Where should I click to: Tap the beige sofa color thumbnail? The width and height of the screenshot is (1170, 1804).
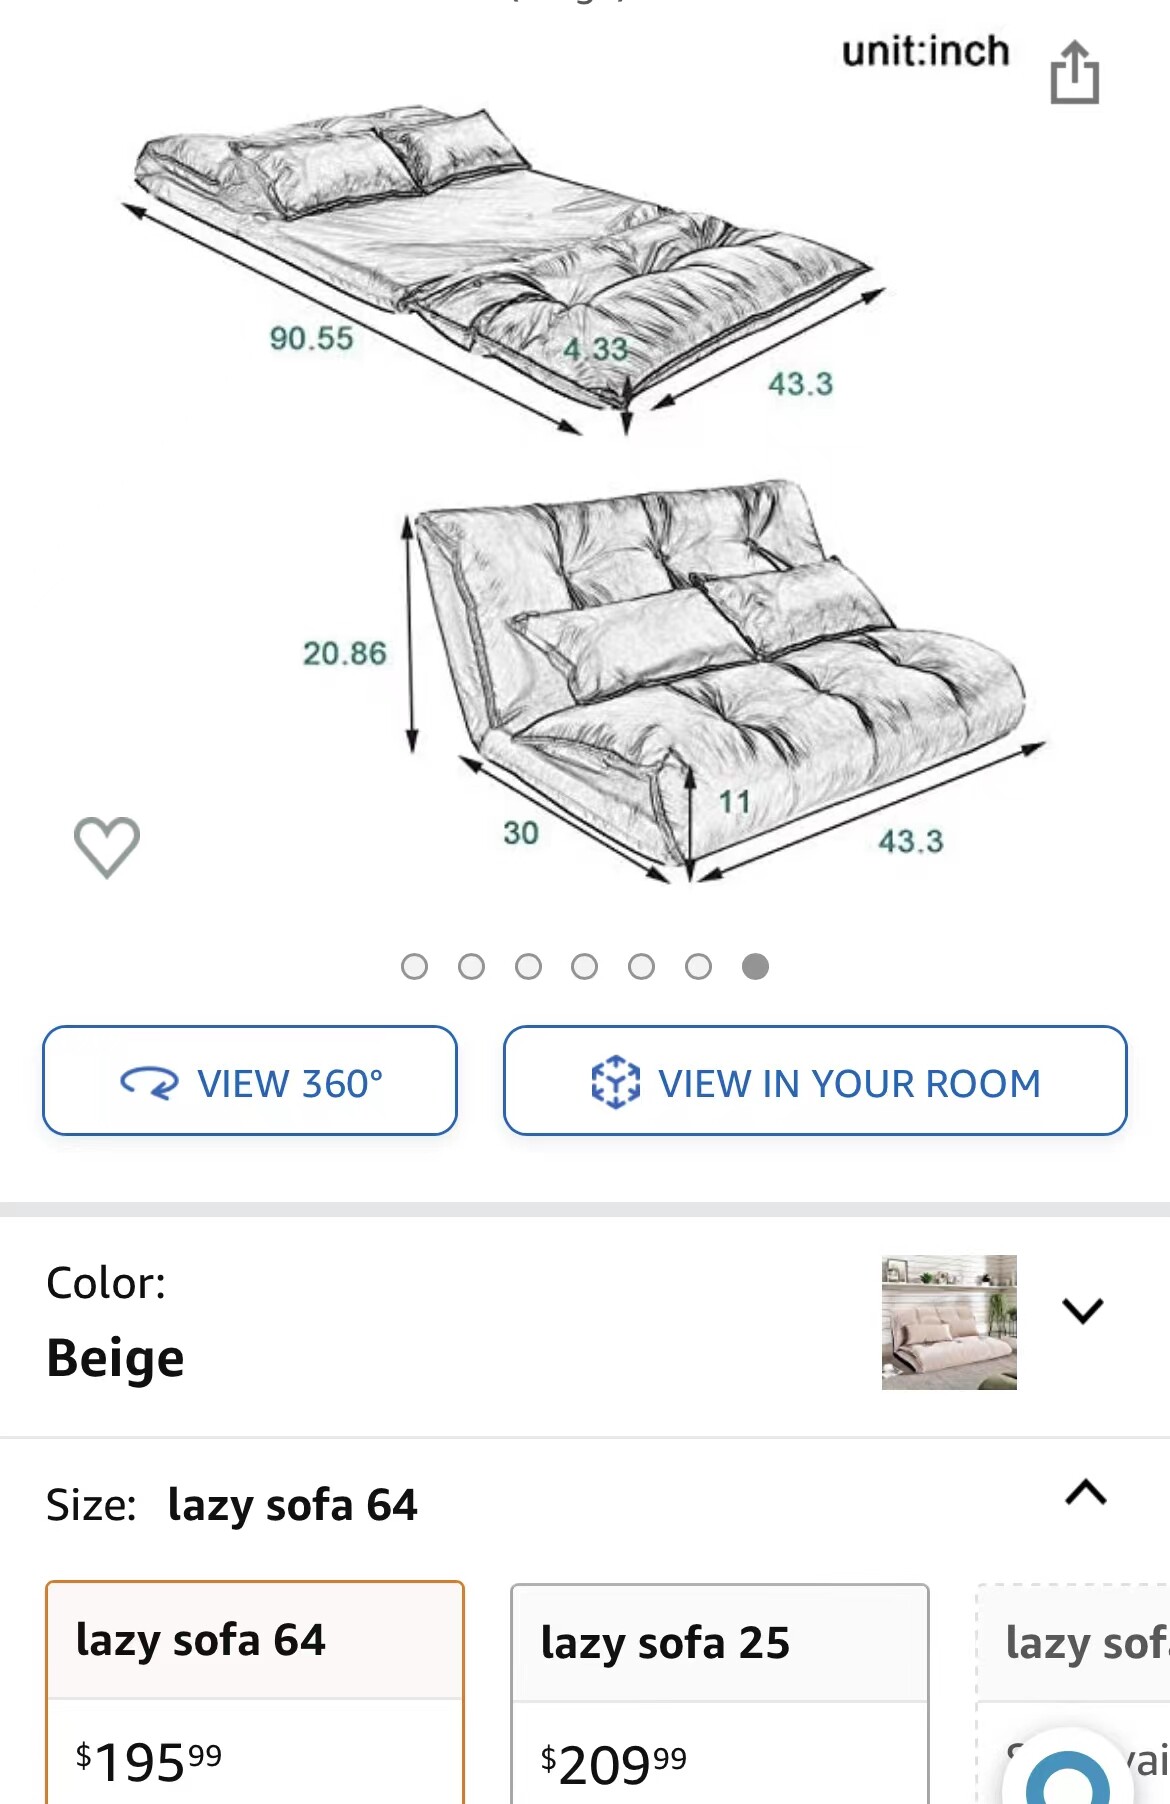click(949, 1322)
